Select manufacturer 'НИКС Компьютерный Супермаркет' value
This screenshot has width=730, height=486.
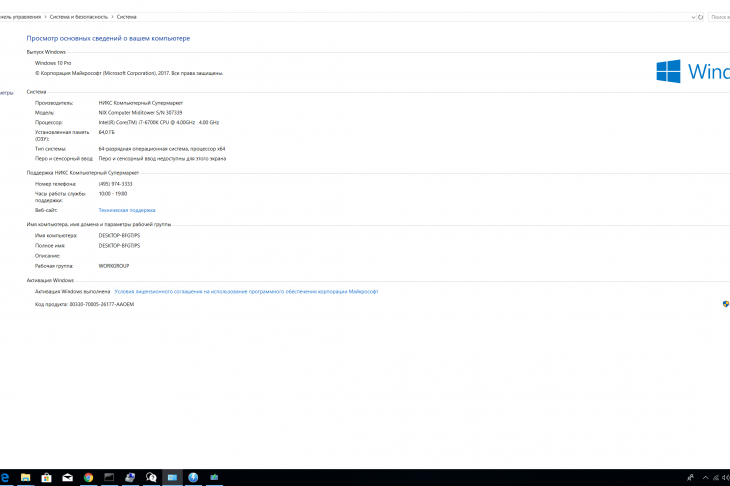(141, 103)
